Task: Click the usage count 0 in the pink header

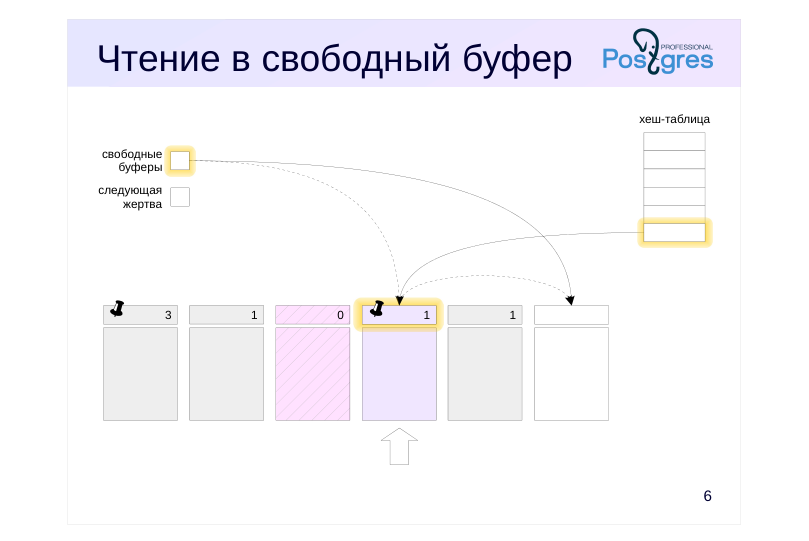Action: (341, 315)
